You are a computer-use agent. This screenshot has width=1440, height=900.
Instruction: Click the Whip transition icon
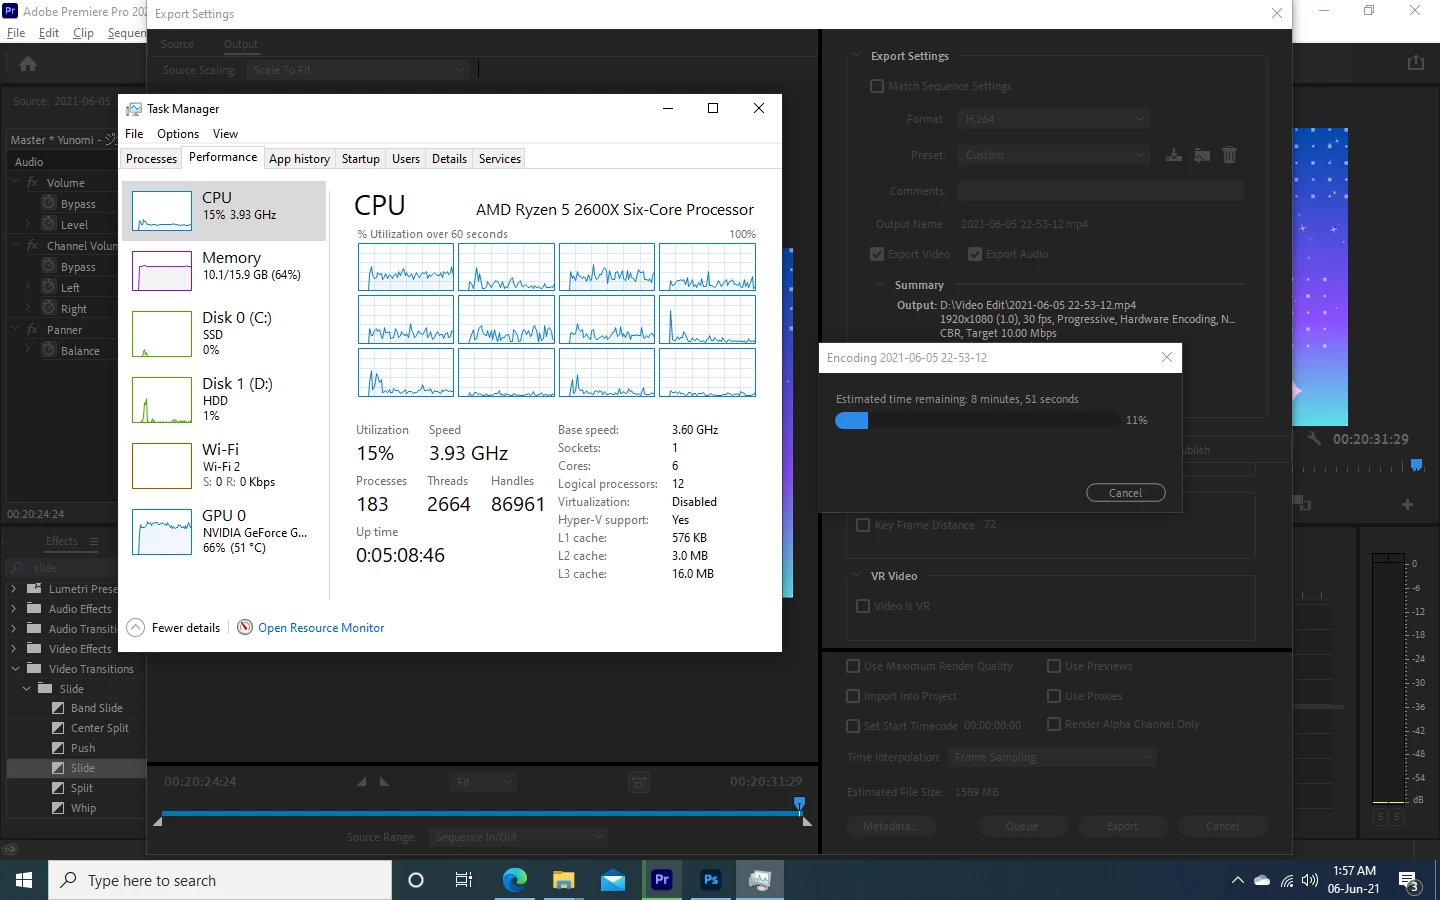coord(58,808)
